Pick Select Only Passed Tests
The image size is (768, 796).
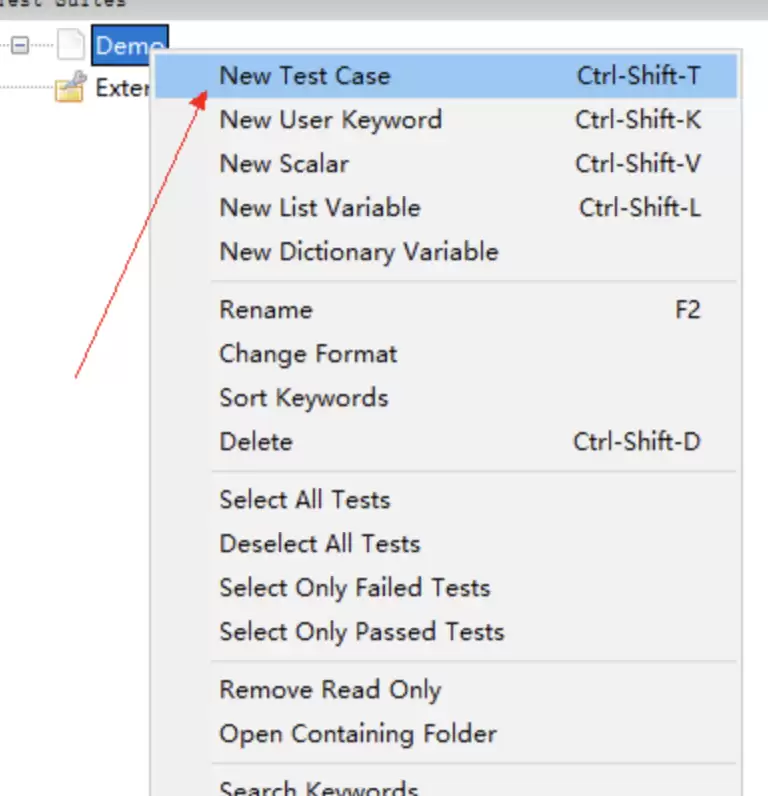pyautogui.click(x=446, y=632)
